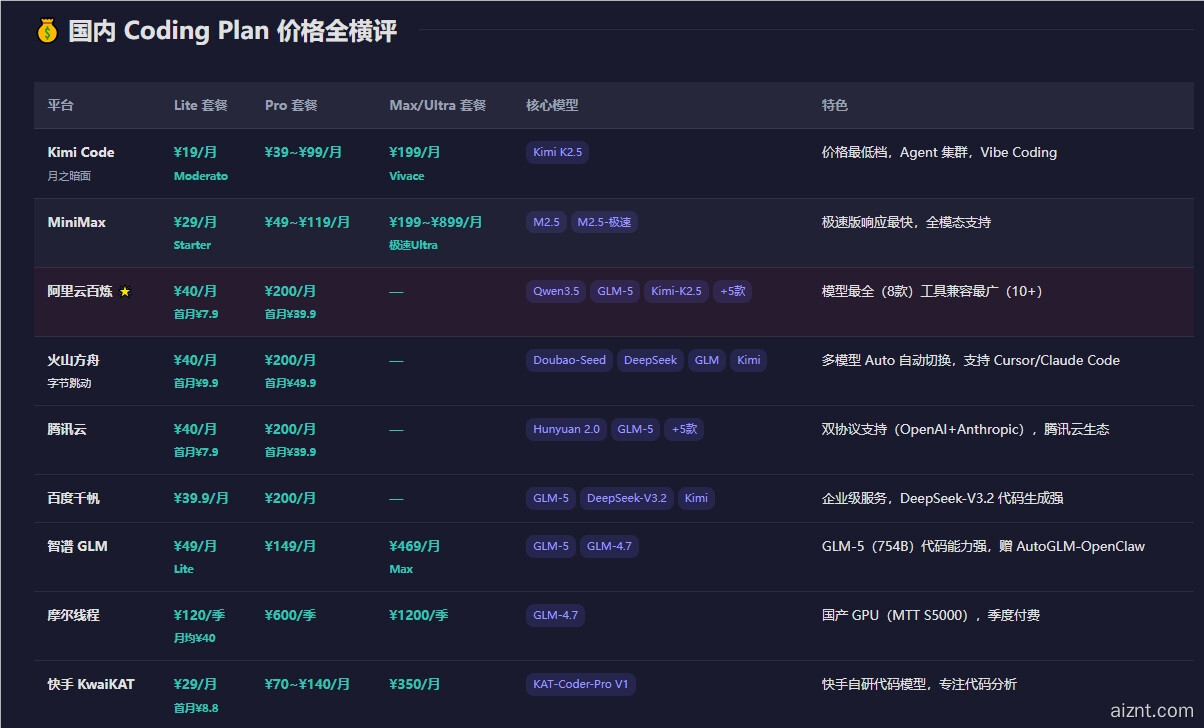1204x728 pixels.
Task: Open the MiniMax platform name
Action: pyautogui.click(x=76, y=222)
